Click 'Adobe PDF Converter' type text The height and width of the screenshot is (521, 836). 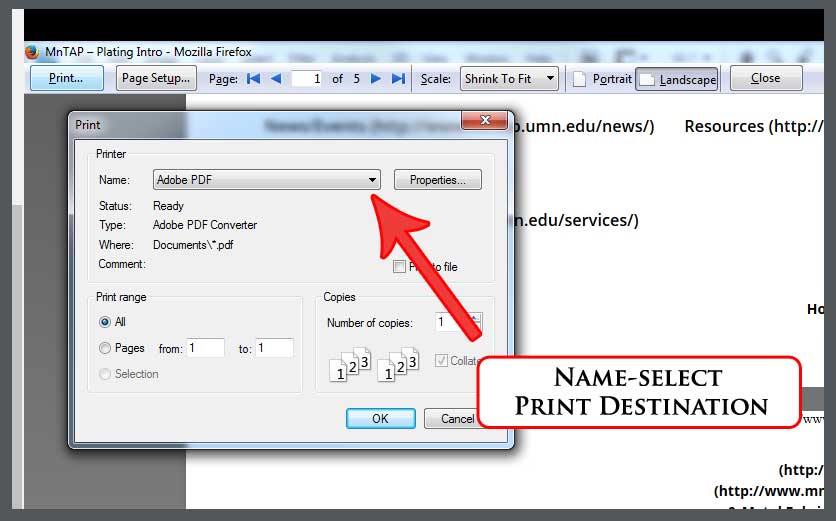205,225
